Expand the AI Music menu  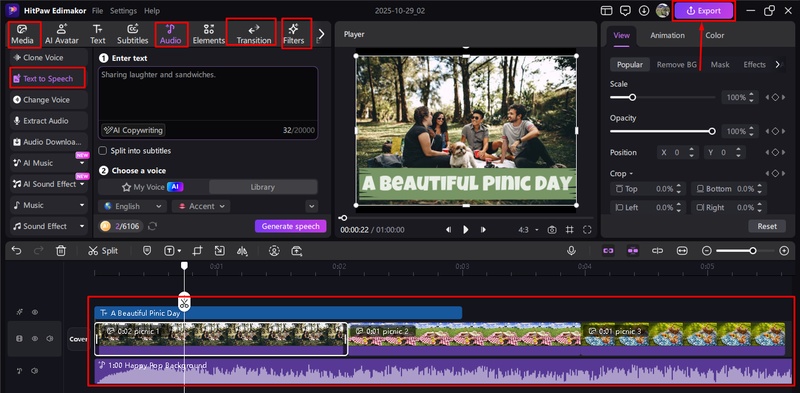point(81,163)
